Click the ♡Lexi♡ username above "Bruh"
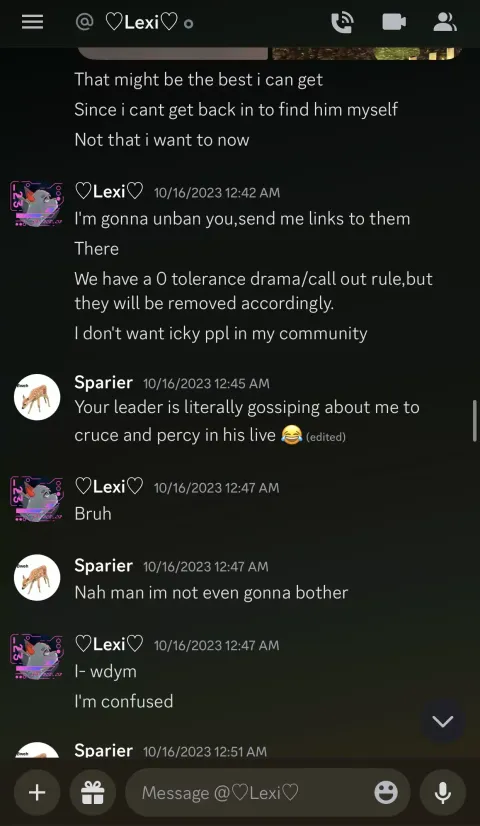This screenshot has height=826, width=480. click(109, 486)
